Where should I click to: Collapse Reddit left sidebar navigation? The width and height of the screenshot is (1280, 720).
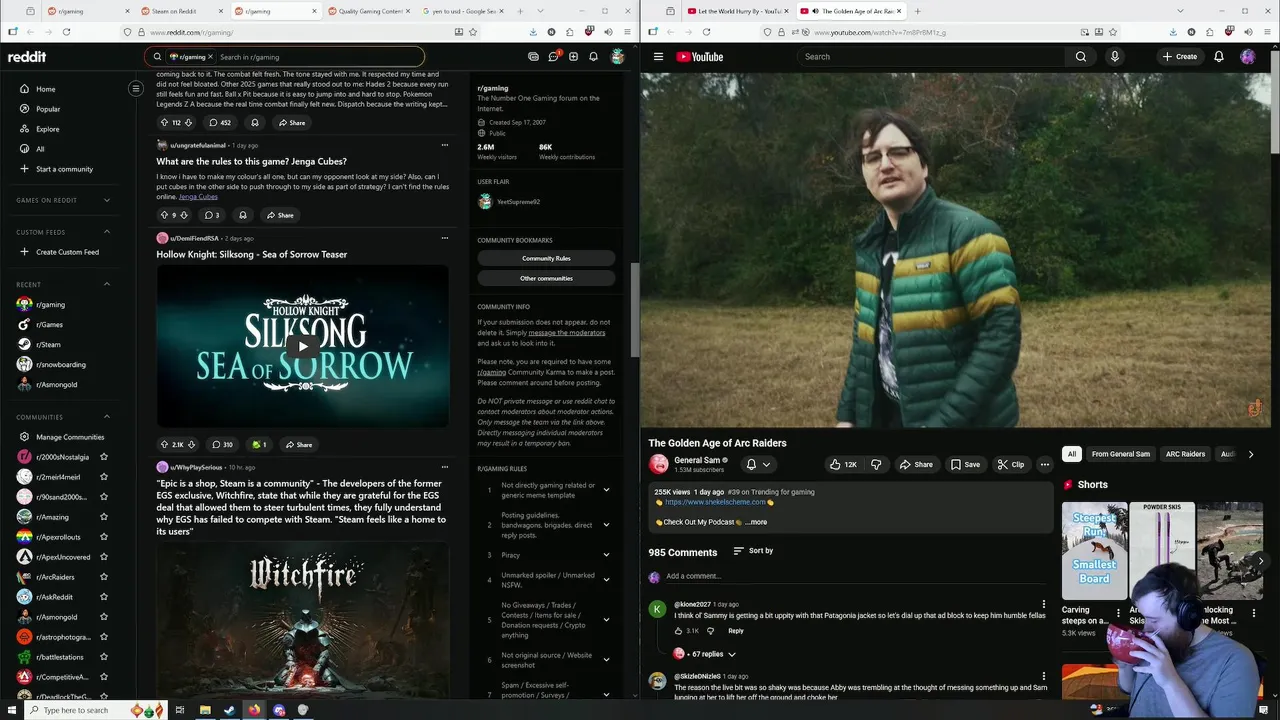coord(136,88)
